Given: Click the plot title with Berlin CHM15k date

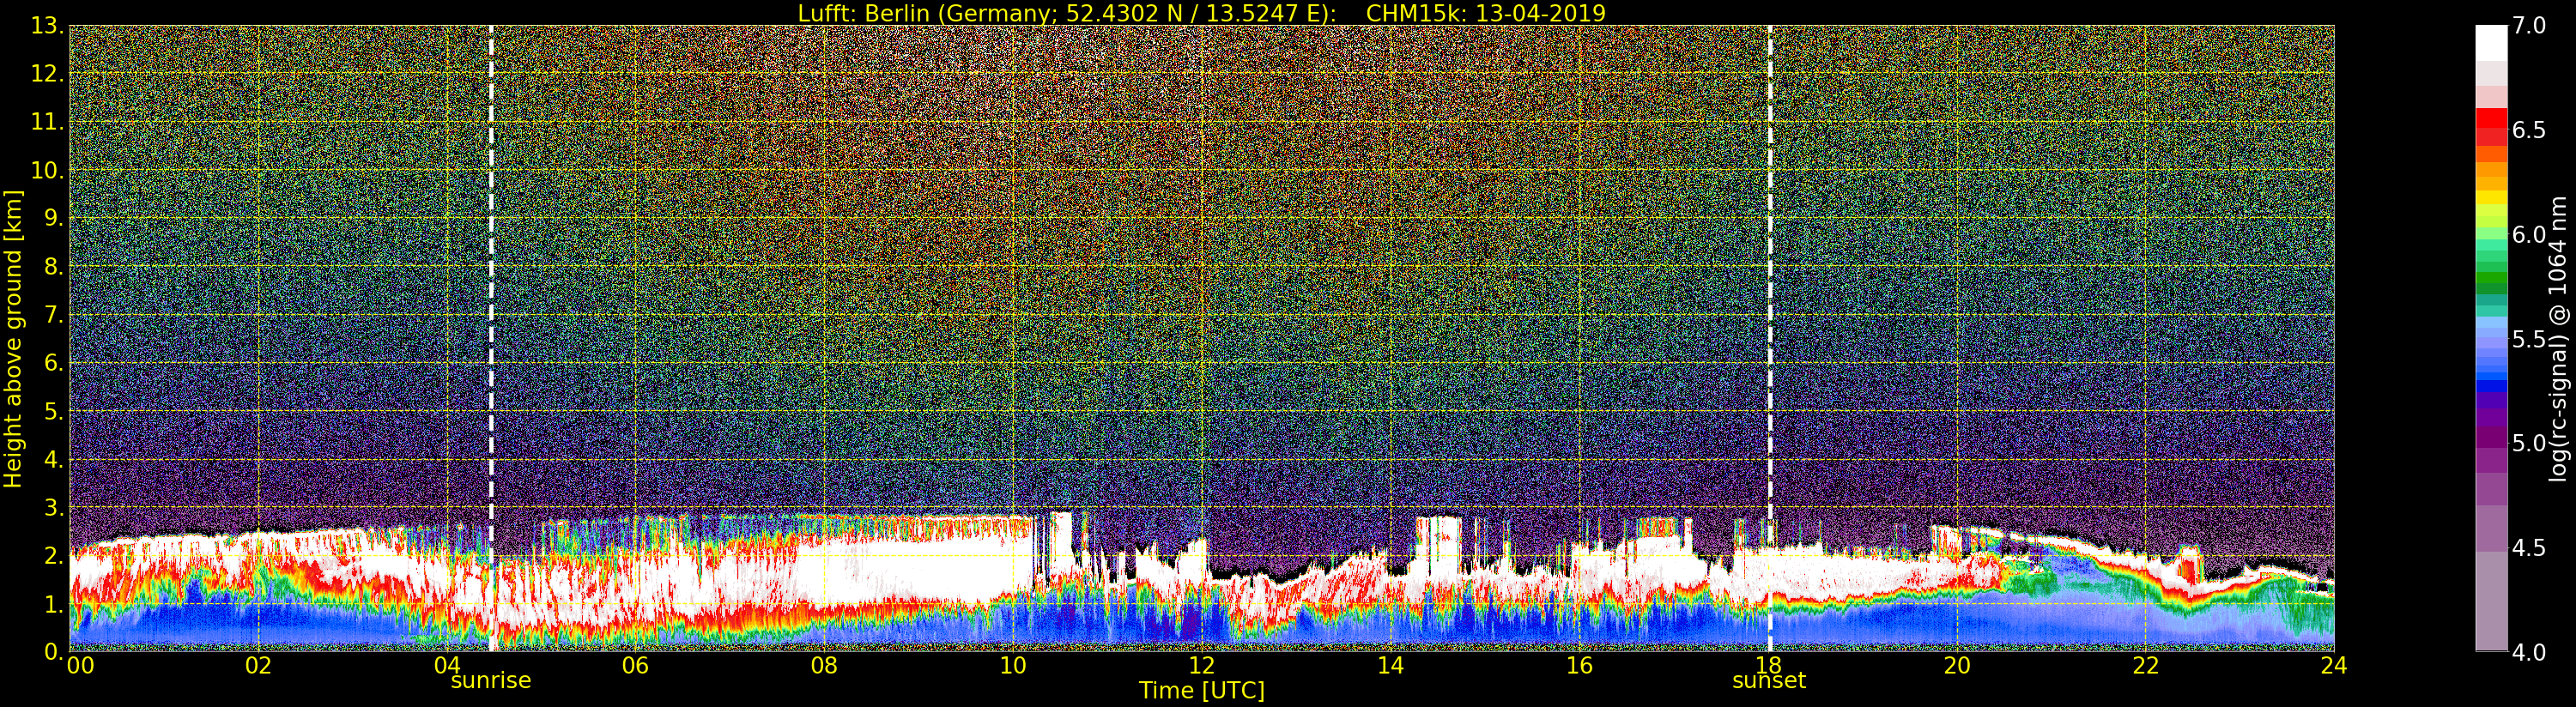Looking at the screenshot, I should 1201,13.
